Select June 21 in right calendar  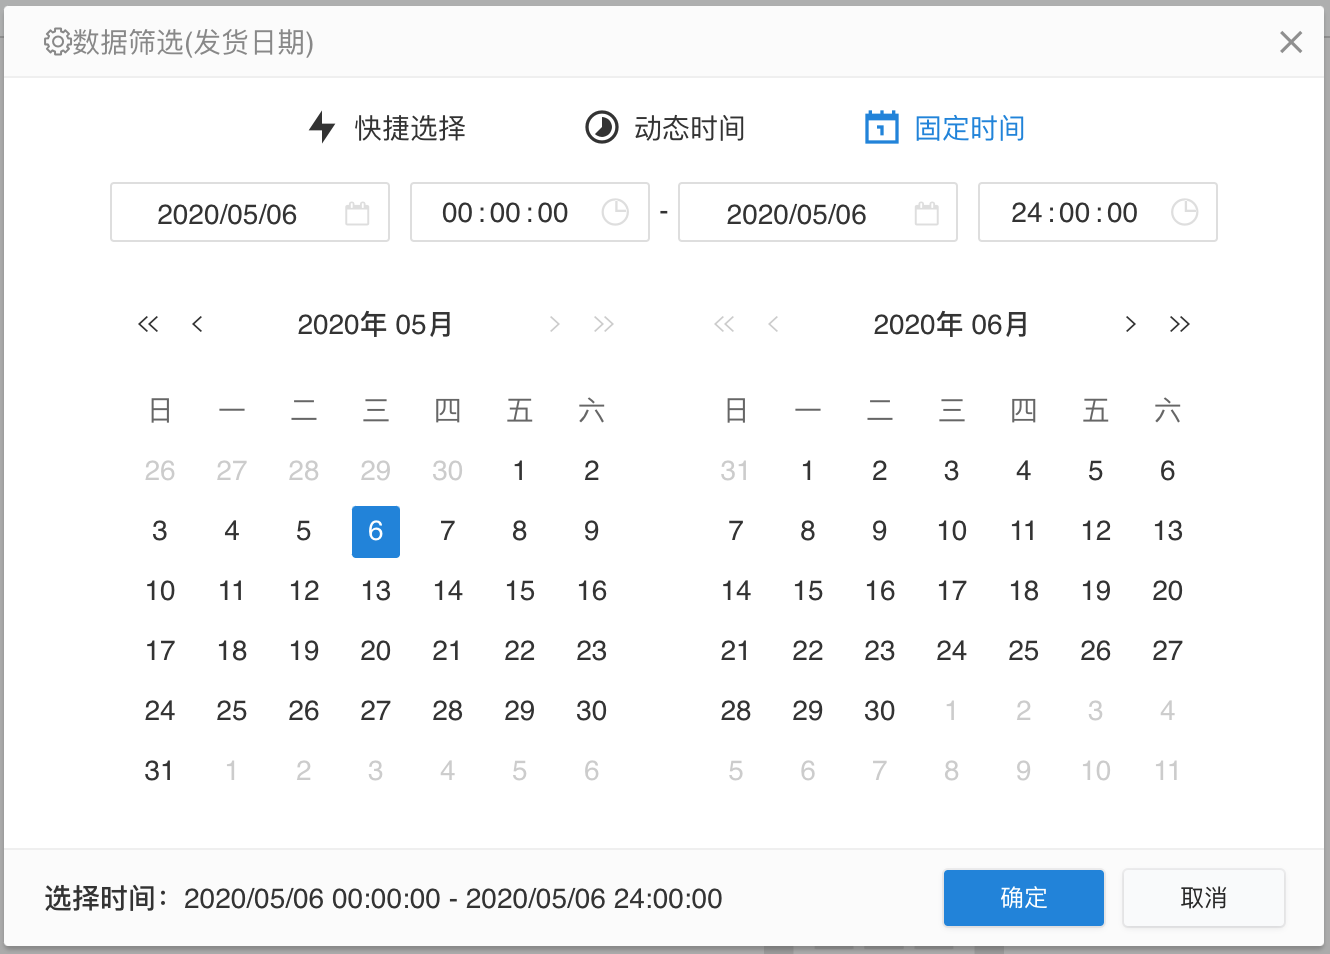pos(735,651)
